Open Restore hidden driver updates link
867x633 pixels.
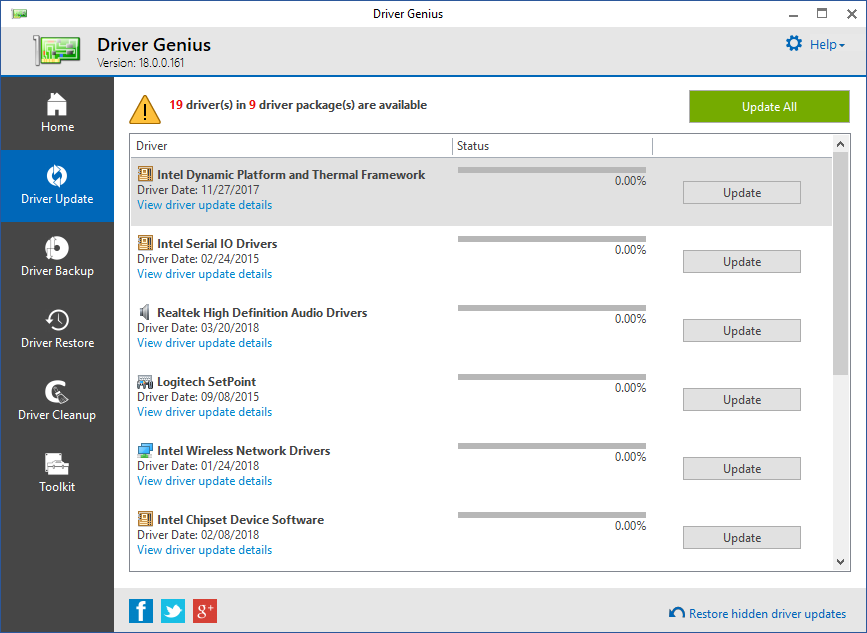767,614
